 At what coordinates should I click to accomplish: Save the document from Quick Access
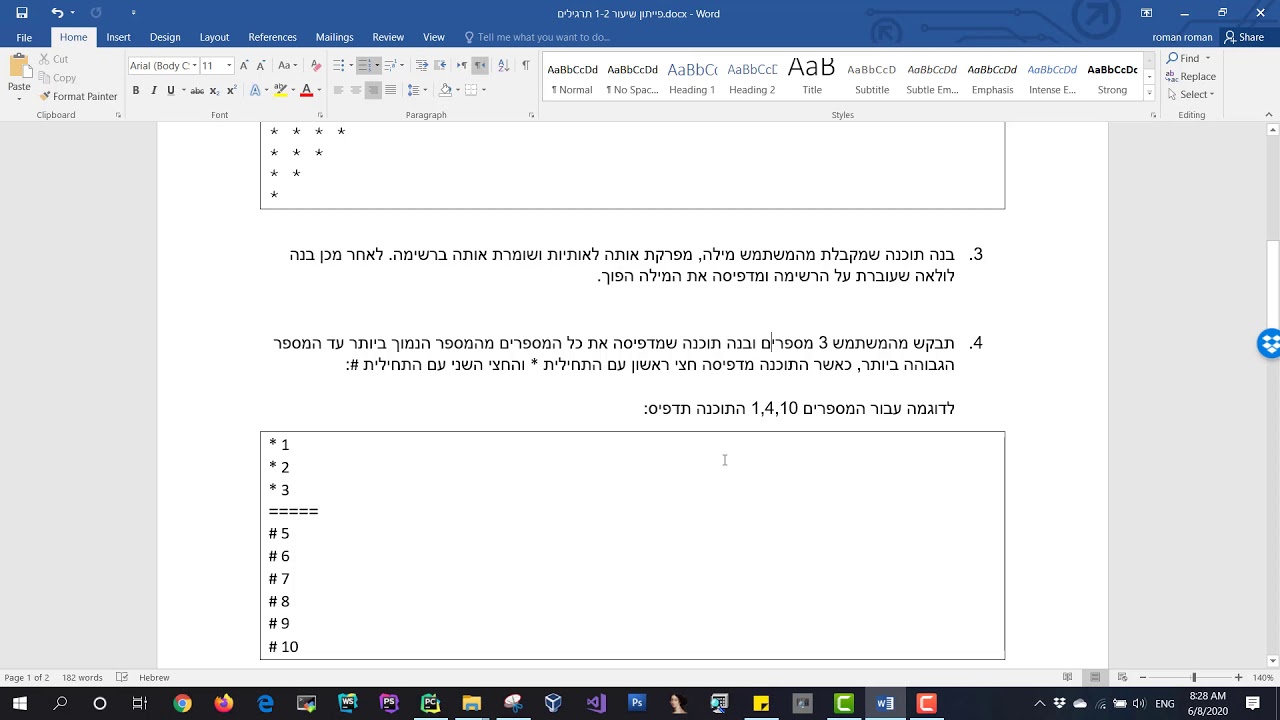pyautogui.click(x=22, y=13)
